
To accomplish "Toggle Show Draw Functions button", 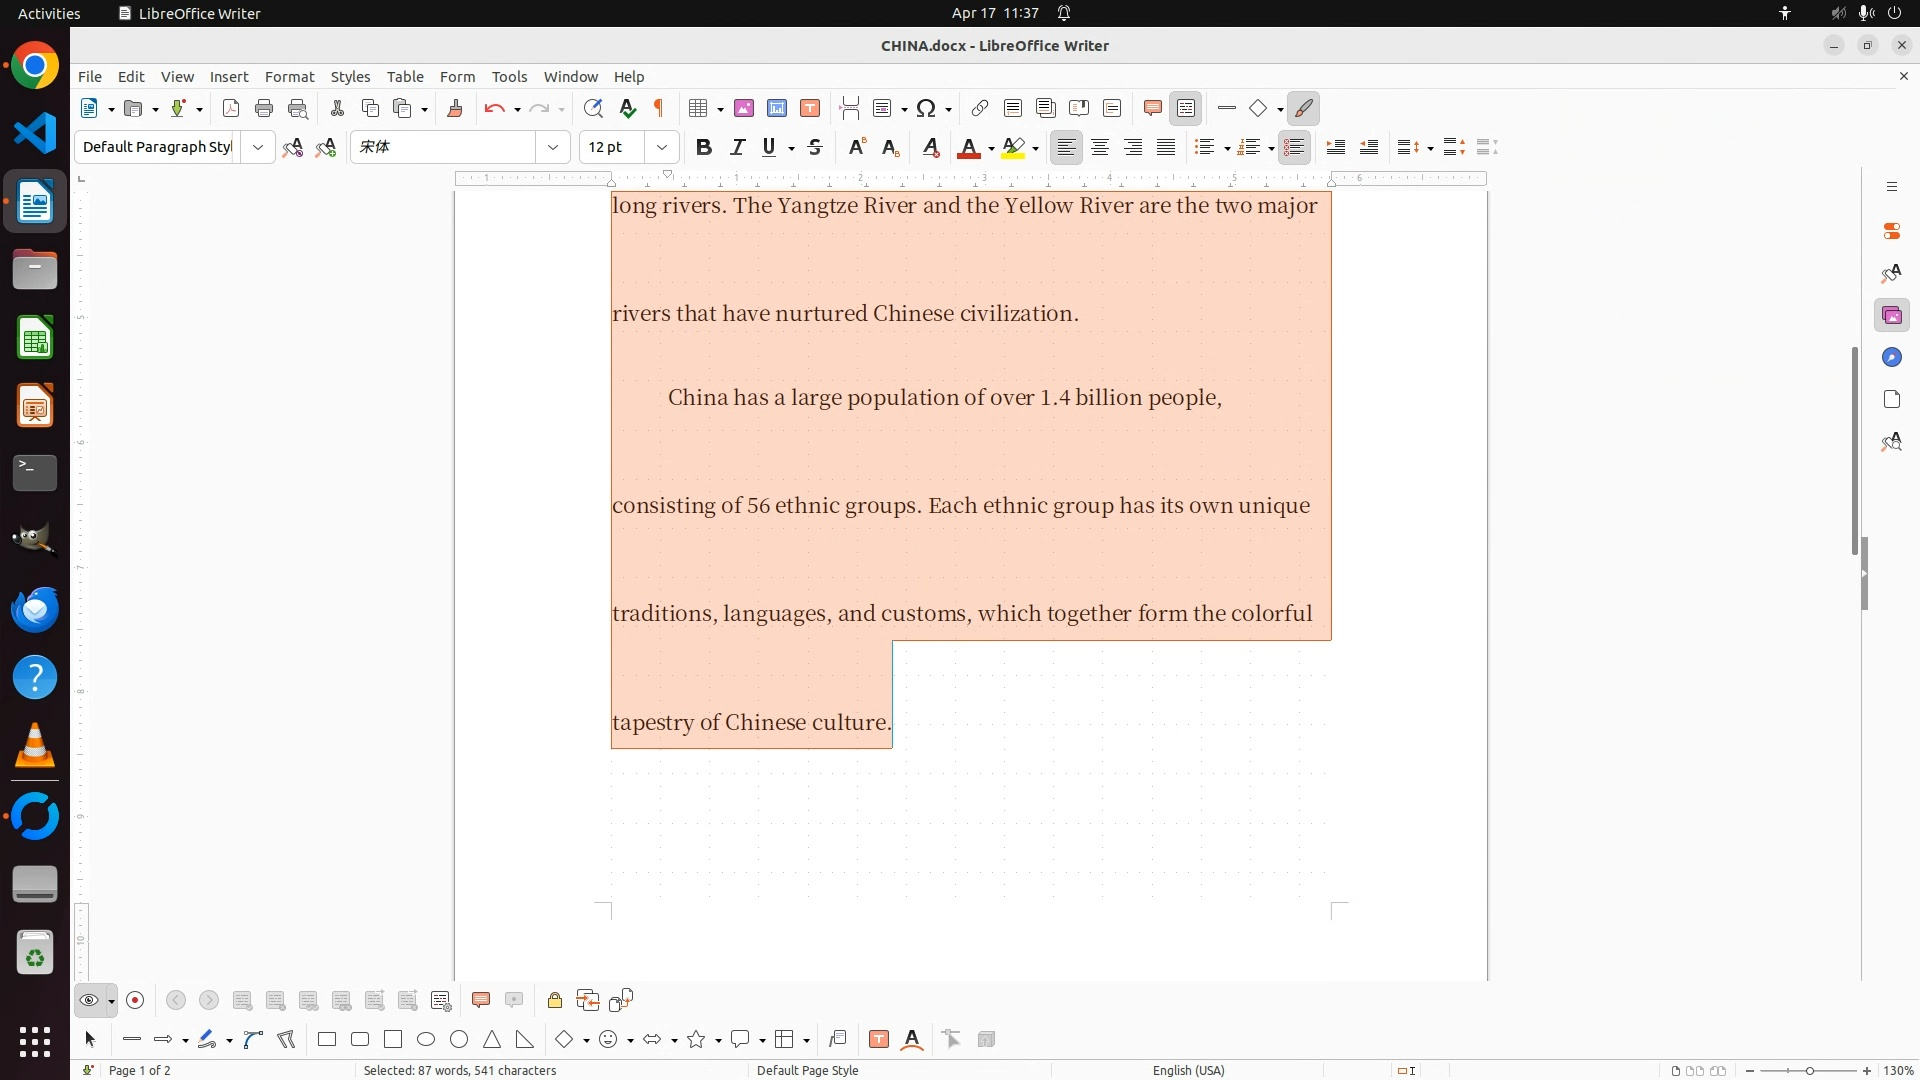I will (1304, 108).
